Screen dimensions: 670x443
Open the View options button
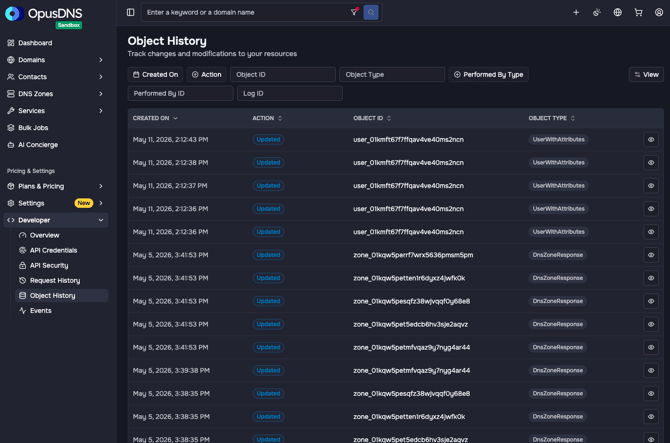[646, 74]
